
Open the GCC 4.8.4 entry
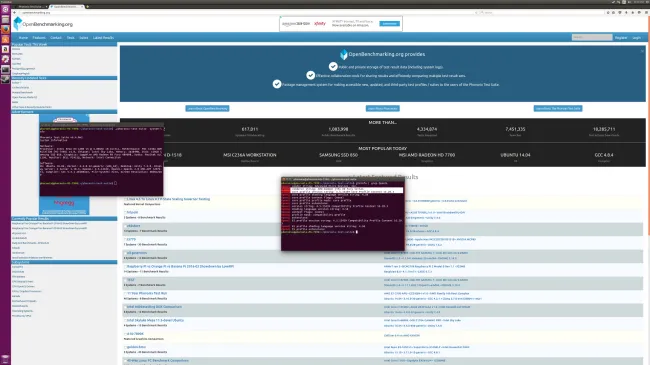(x=604, y=155)
